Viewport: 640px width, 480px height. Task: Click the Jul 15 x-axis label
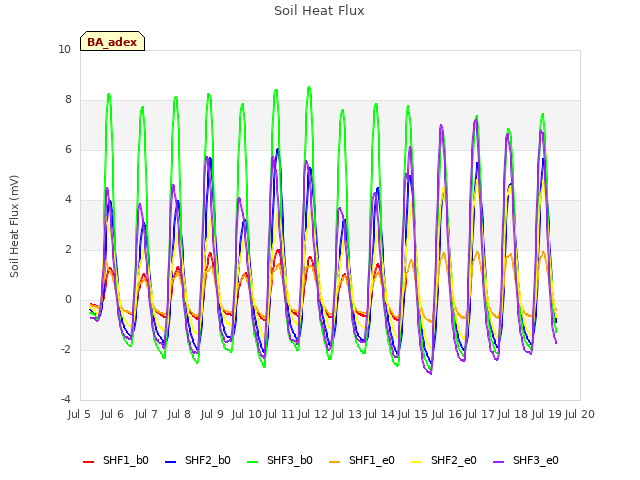coord(413,414)
